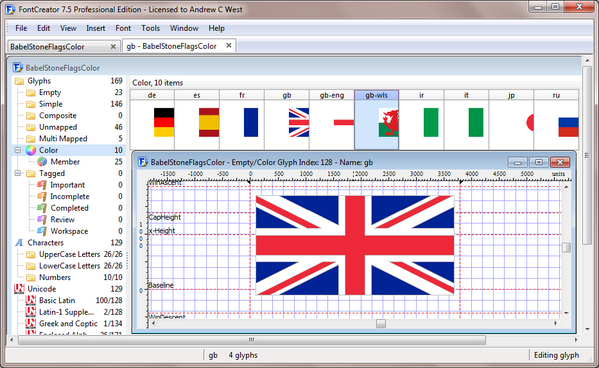This screenshot has height=368, width=599.
Task: Select the Unmapped folder icon
Action: (x=31, y=127)
